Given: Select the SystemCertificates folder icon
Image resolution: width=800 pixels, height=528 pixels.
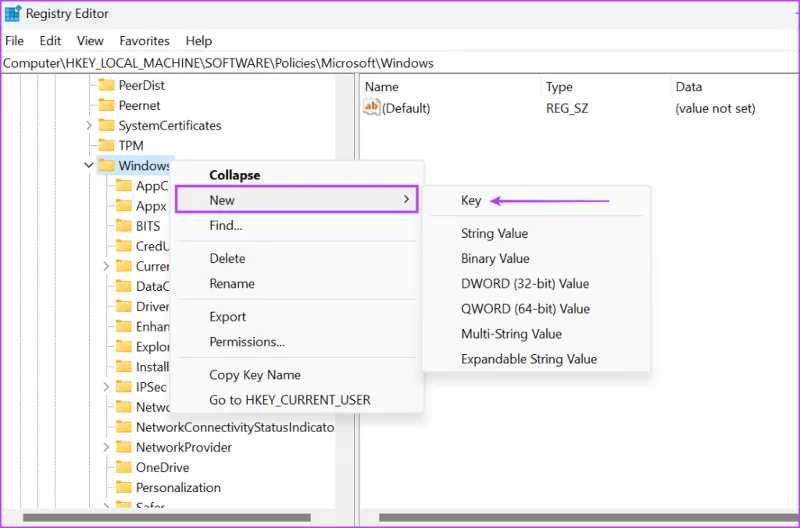Looking at the screenshot, I should (x=106, y=125).
